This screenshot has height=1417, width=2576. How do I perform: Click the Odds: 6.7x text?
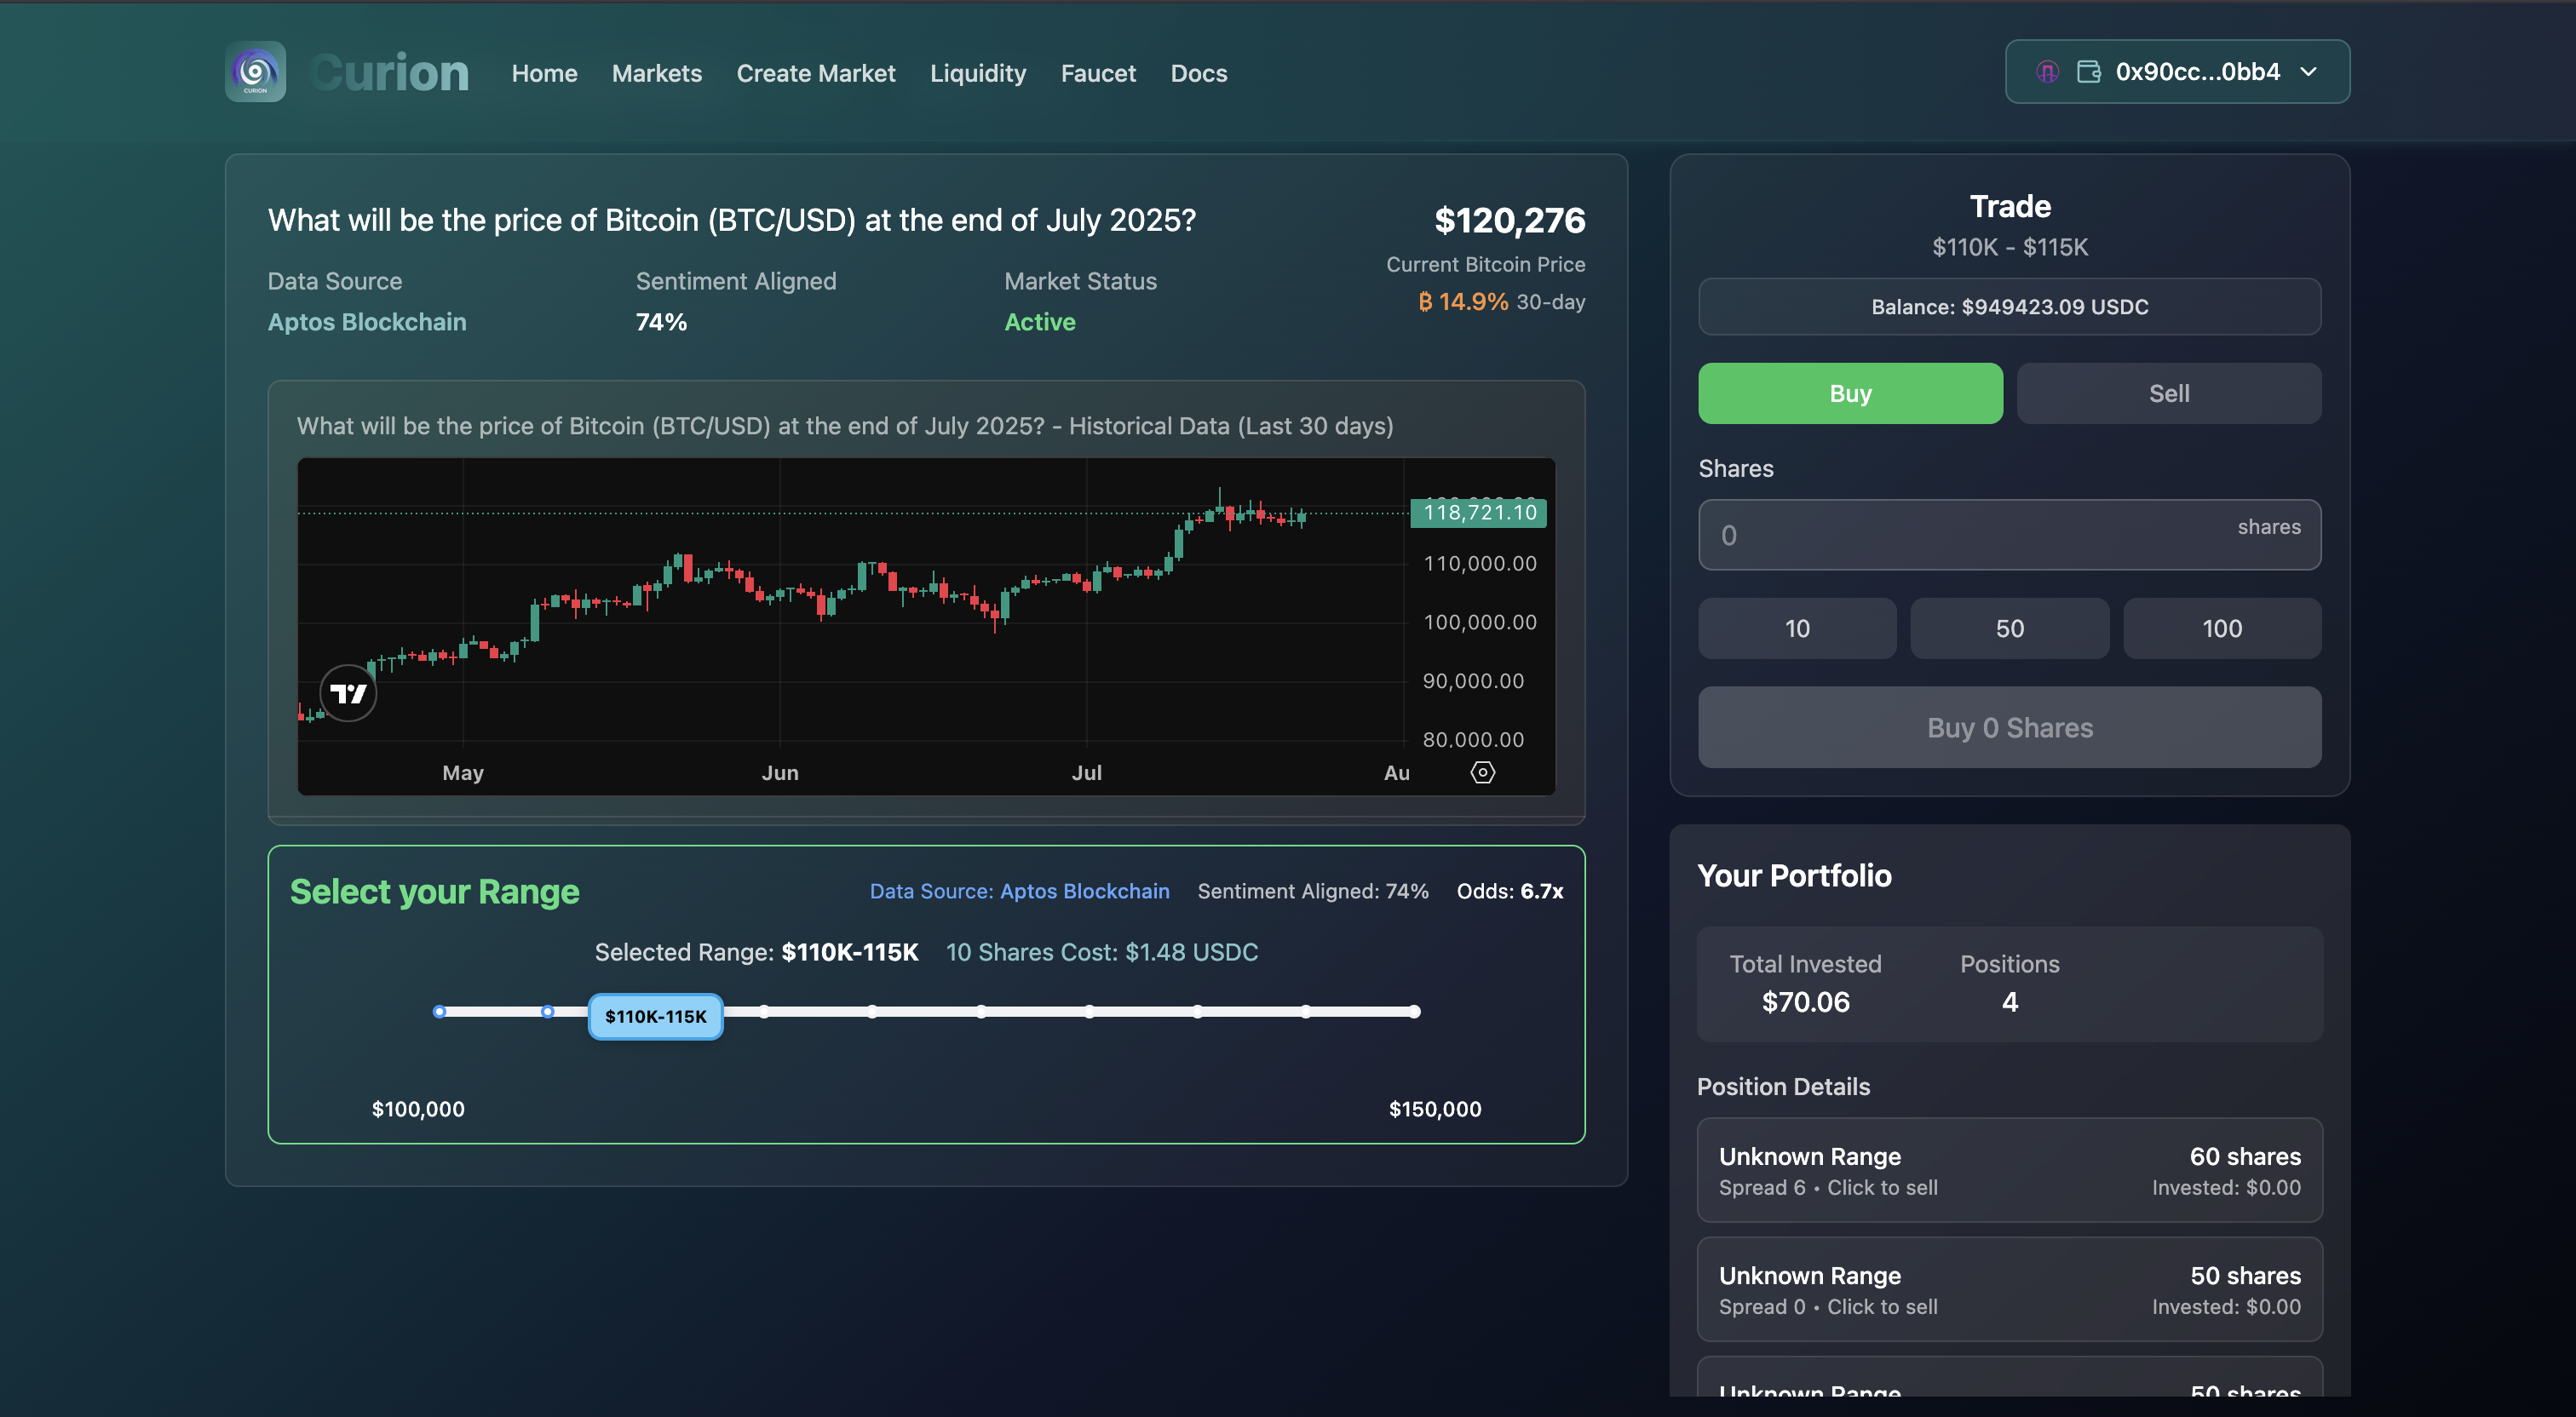(x=1509, y=891)
